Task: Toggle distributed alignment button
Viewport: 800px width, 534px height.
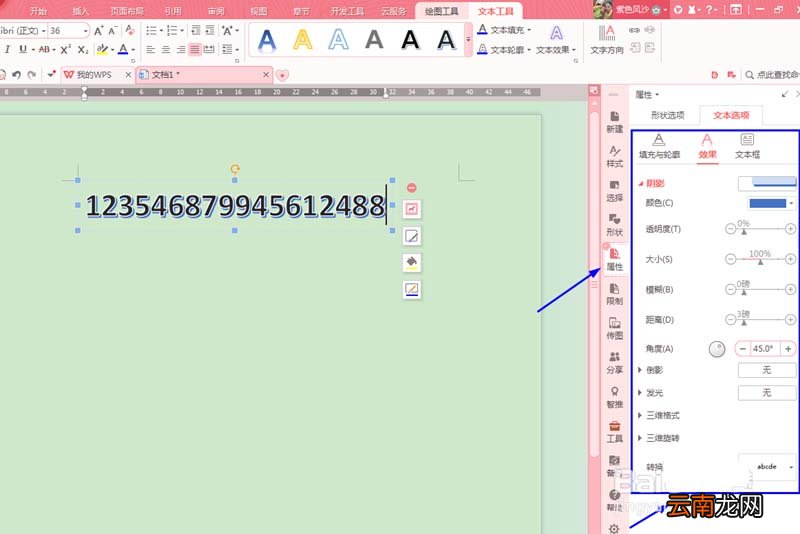Action: 209,49
